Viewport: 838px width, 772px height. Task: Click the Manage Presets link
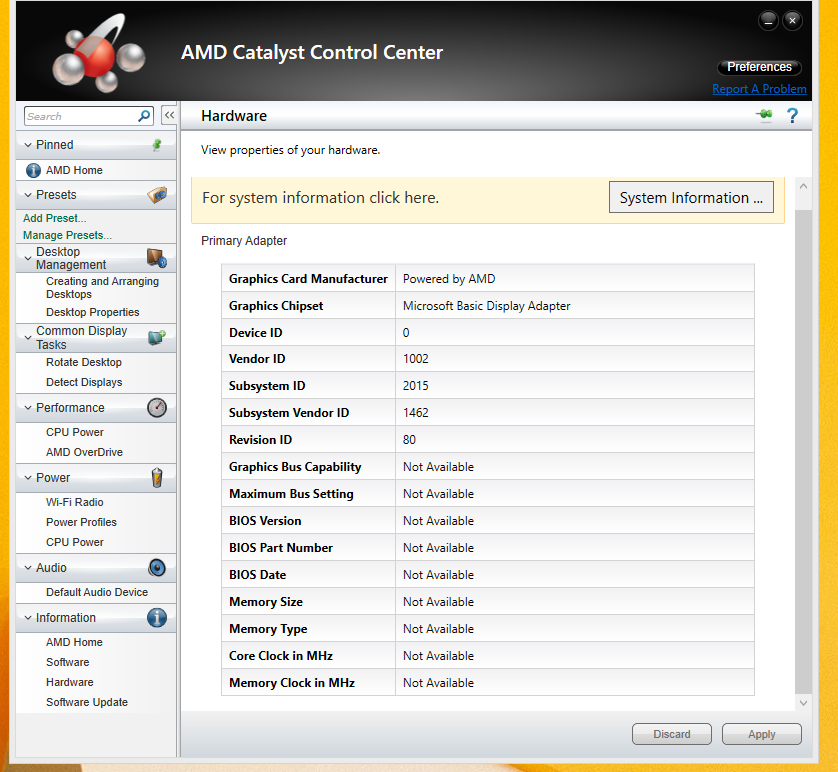67,235
